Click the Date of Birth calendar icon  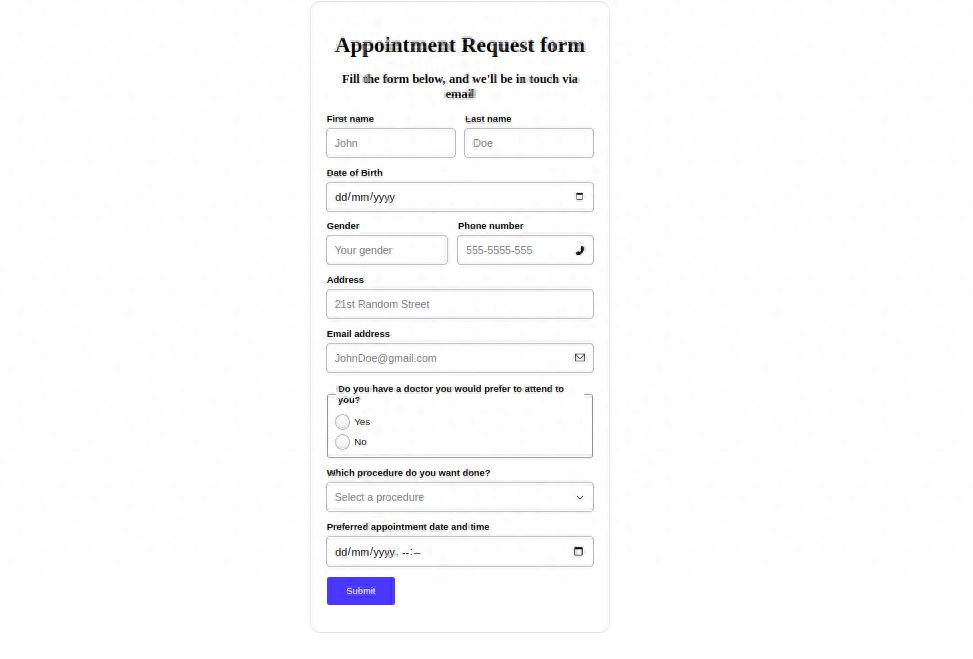pyautogui.click(x=579, y=197)
